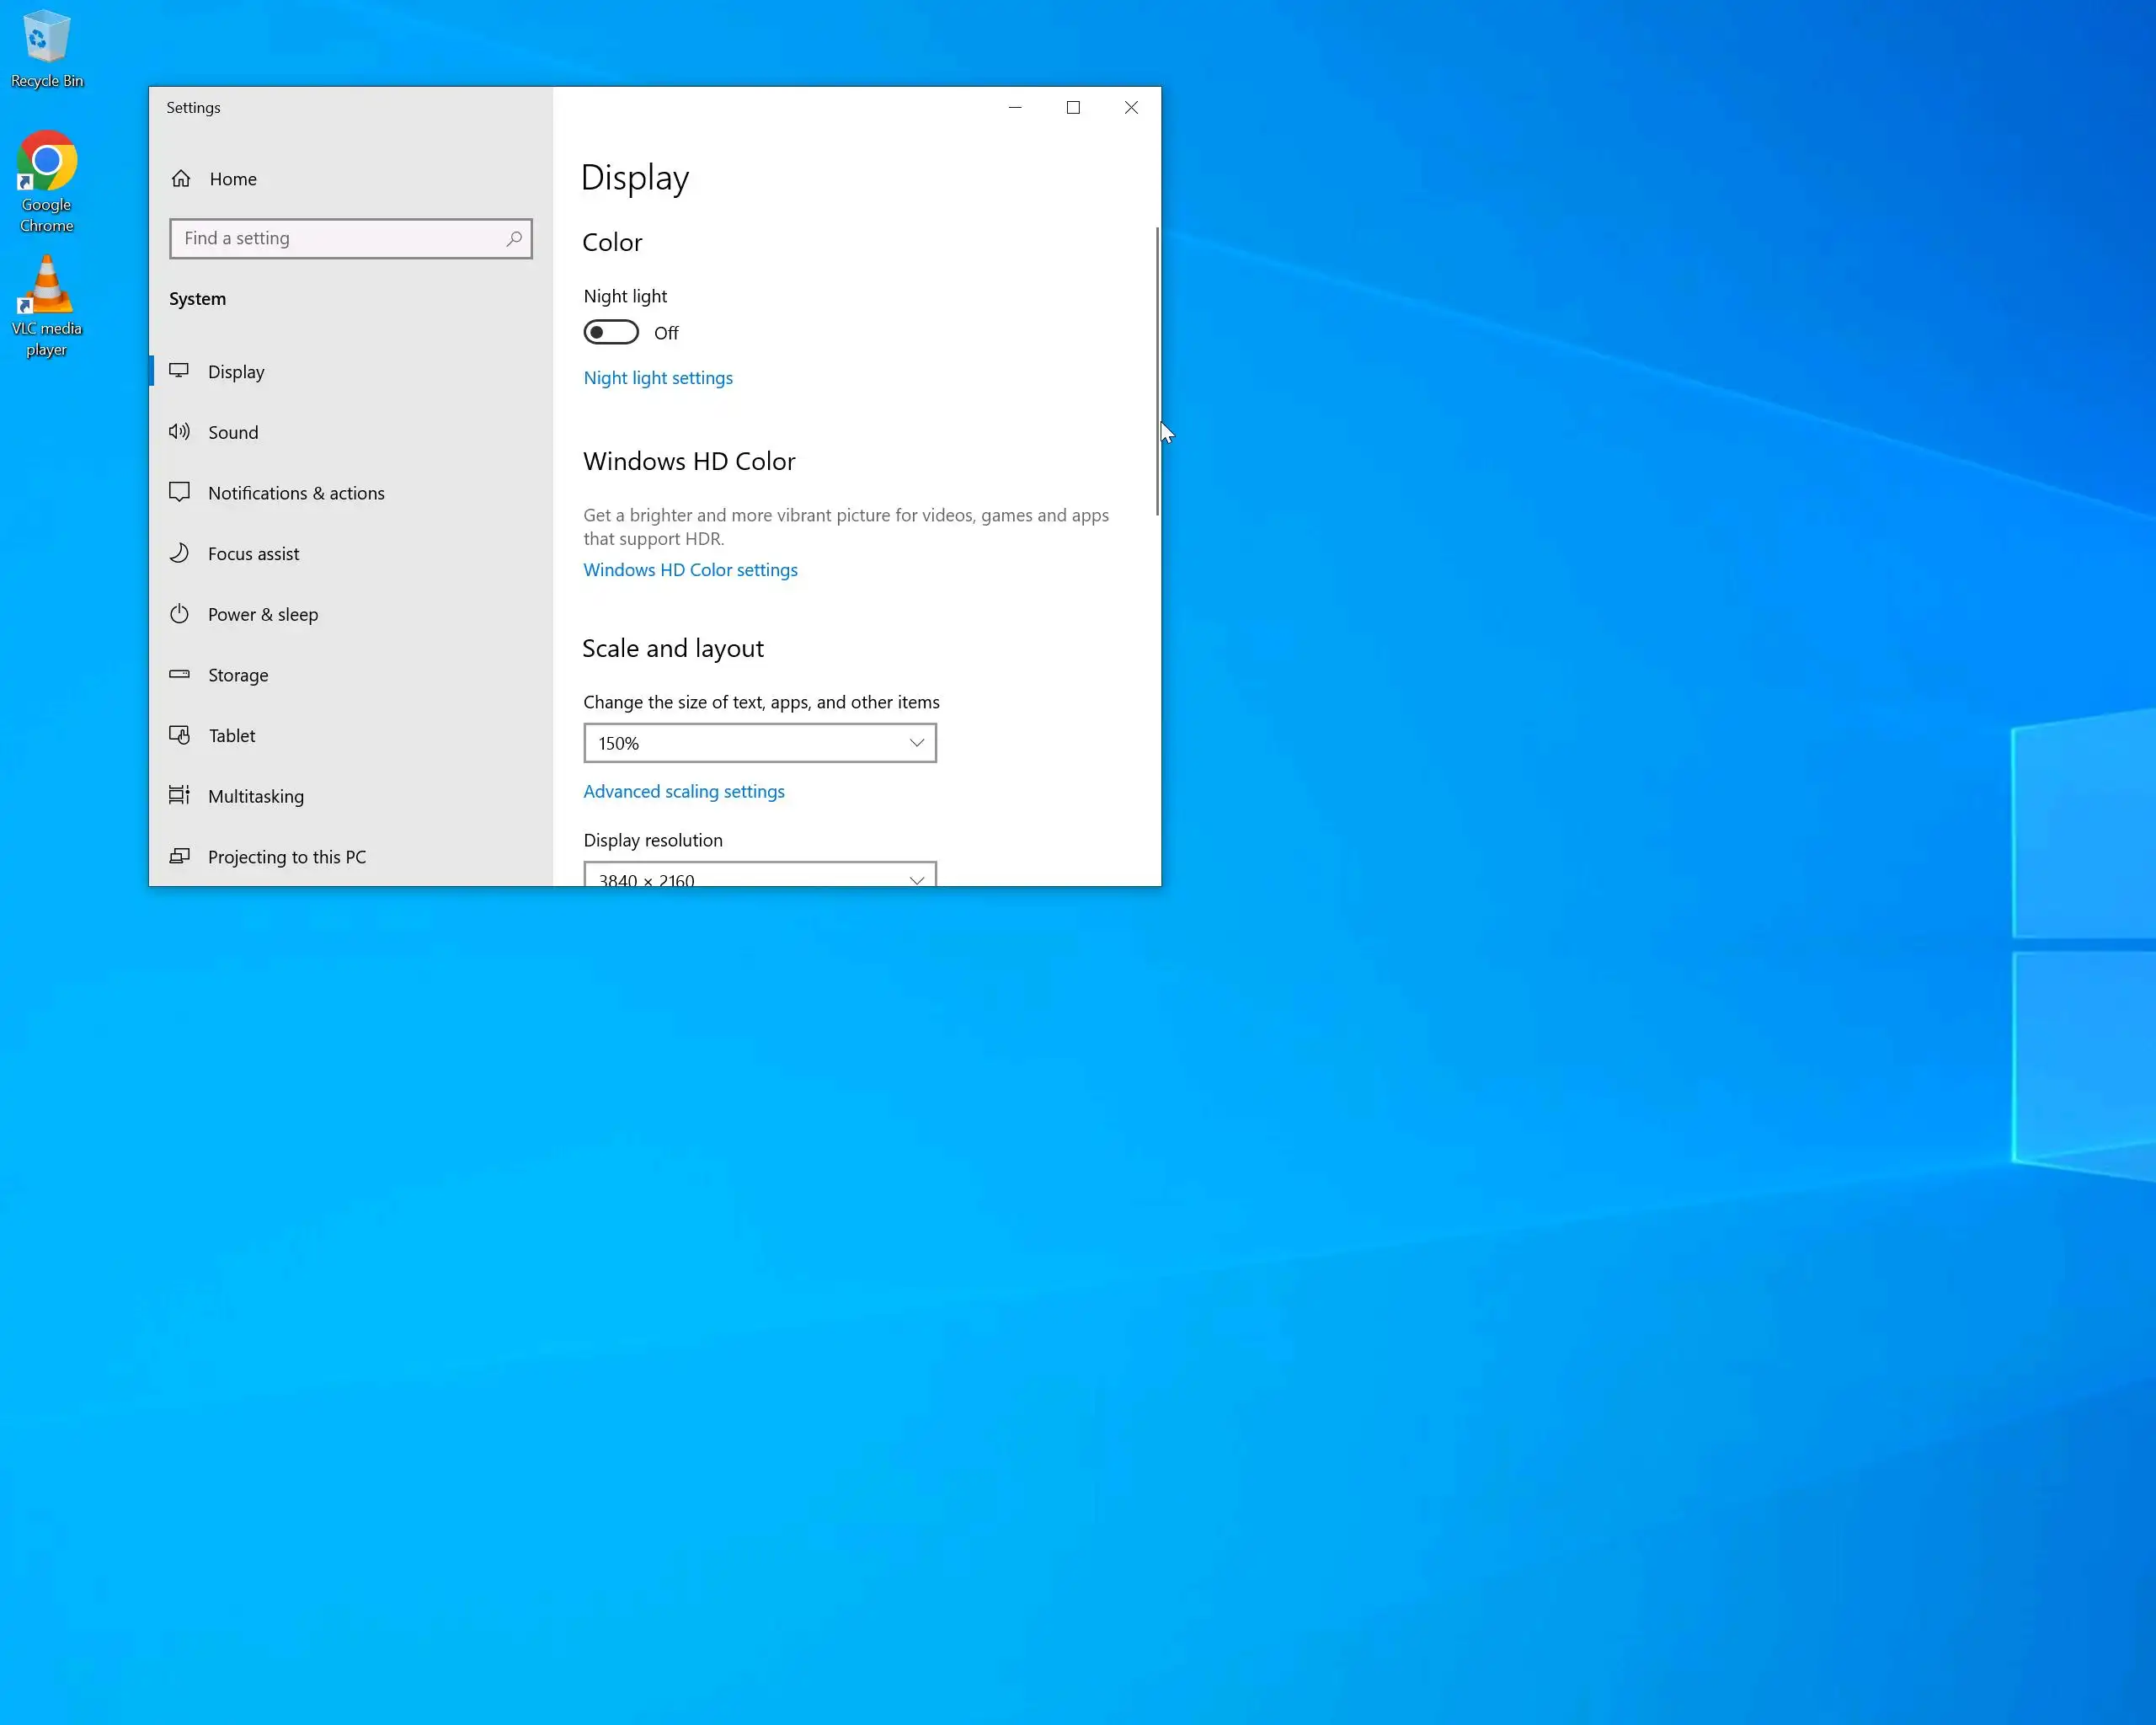This screenshot has height=1725, width=2156.
Task: Expand the Display resolution dropdown
Action: tap(759, 876)
